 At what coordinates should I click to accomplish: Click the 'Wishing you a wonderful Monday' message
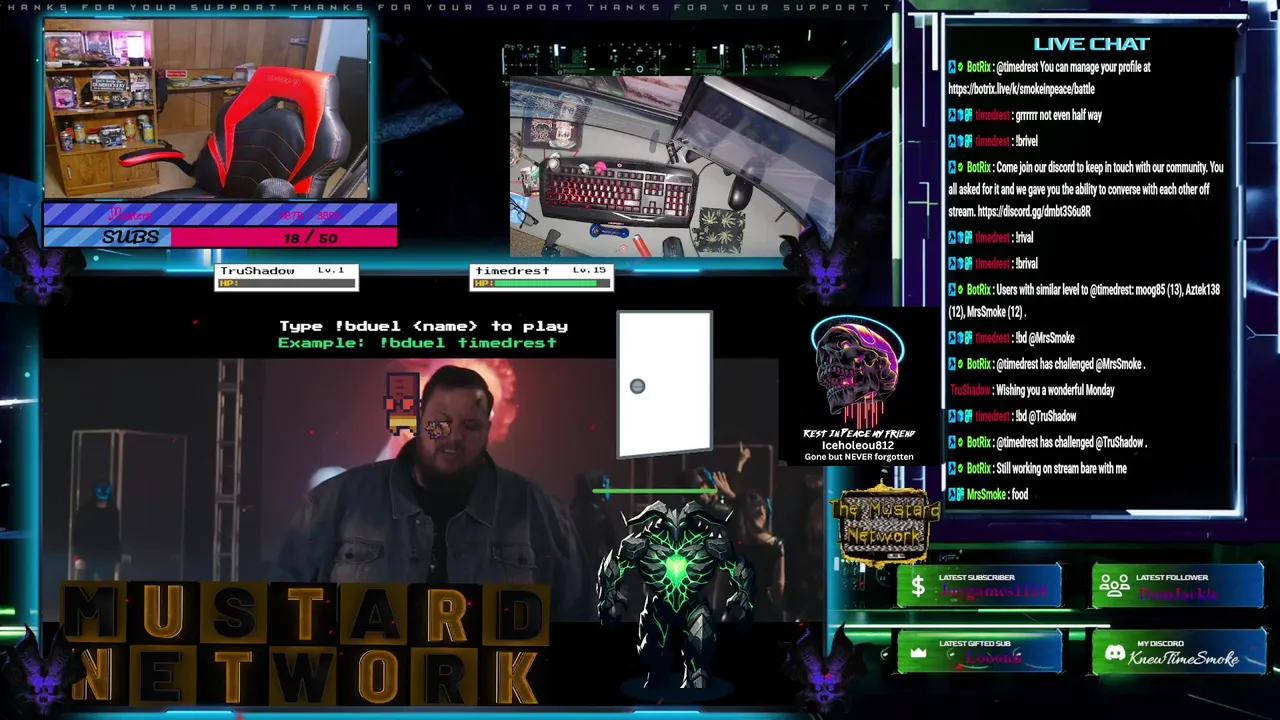1055,390
